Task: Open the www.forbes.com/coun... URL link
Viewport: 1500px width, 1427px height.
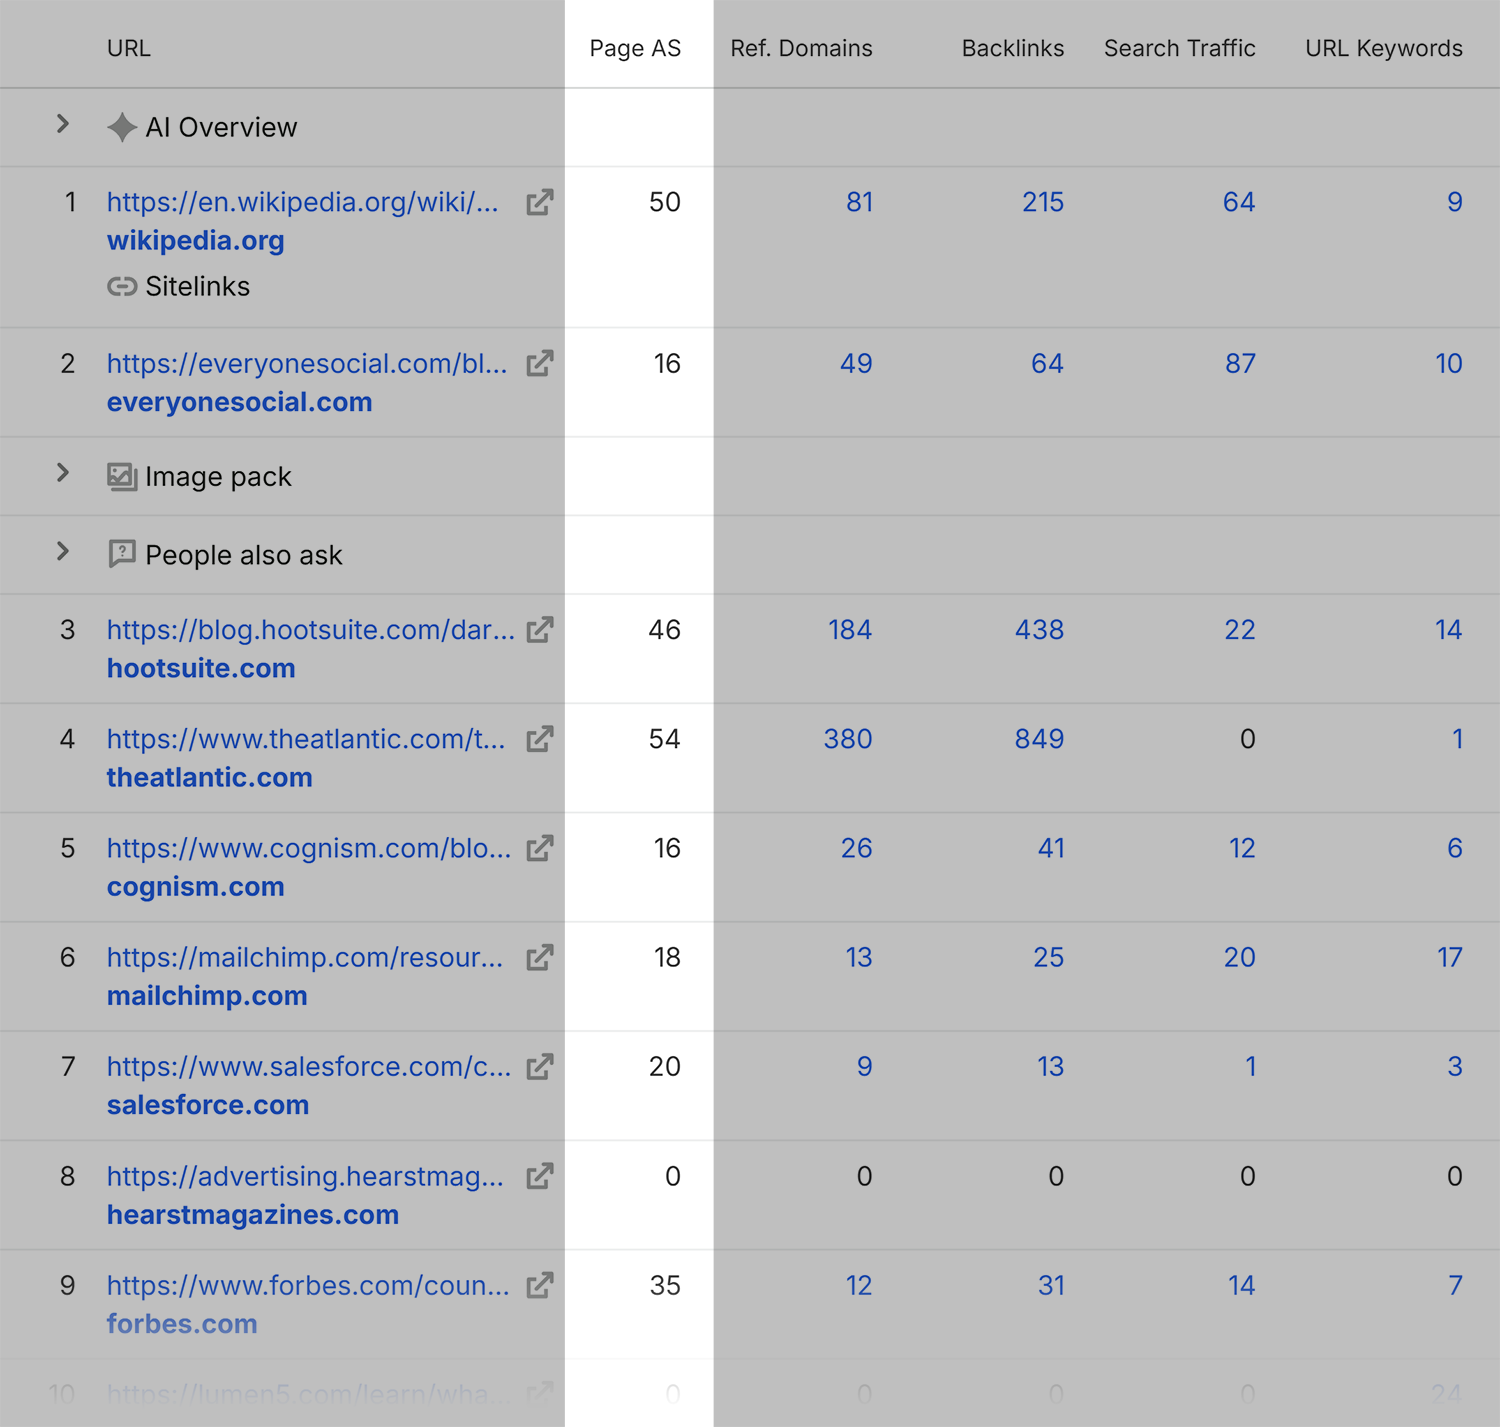Action: coord(308,1285)
